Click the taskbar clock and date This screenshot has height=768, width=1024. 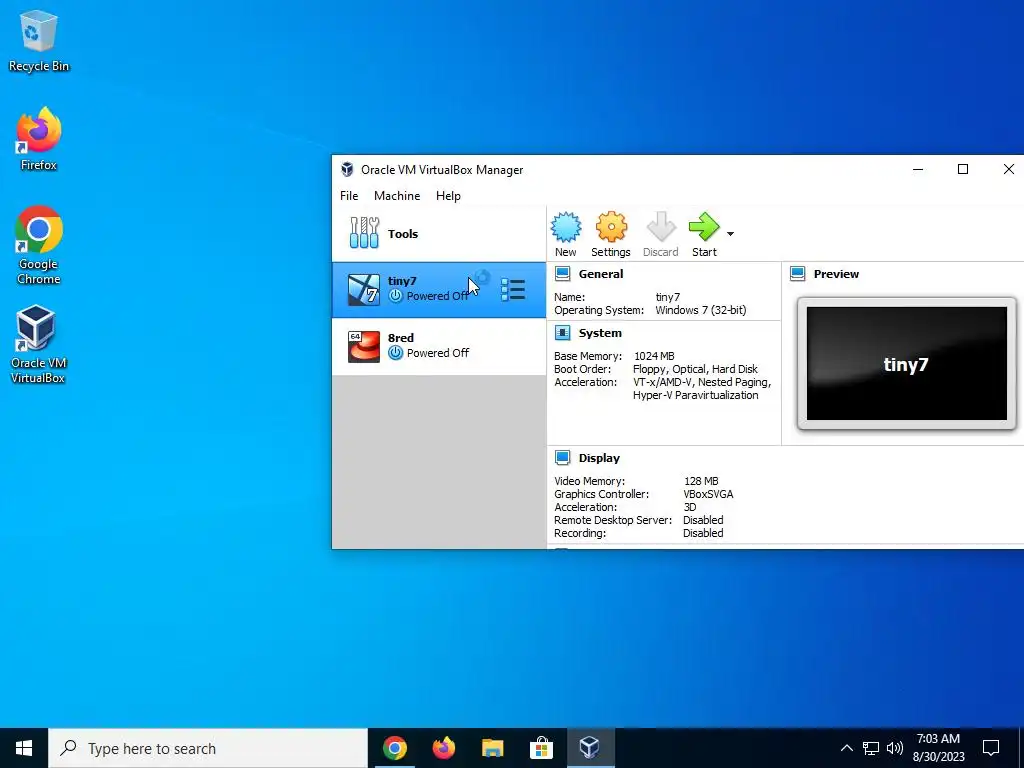coord(938,748)
